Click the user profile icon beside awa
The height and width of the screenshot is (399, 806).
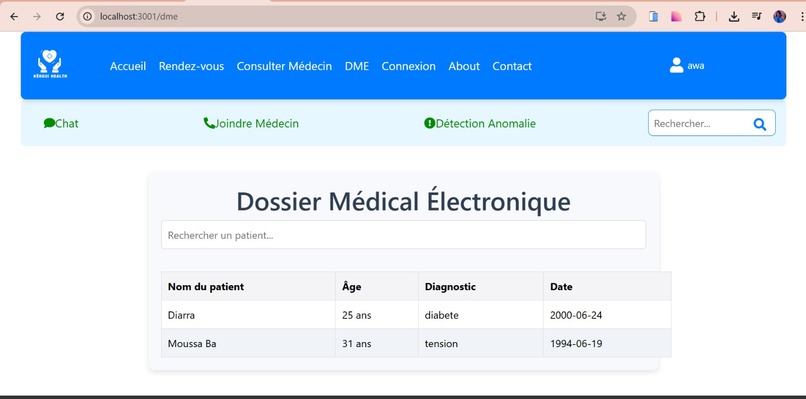[x=676, y=65]
